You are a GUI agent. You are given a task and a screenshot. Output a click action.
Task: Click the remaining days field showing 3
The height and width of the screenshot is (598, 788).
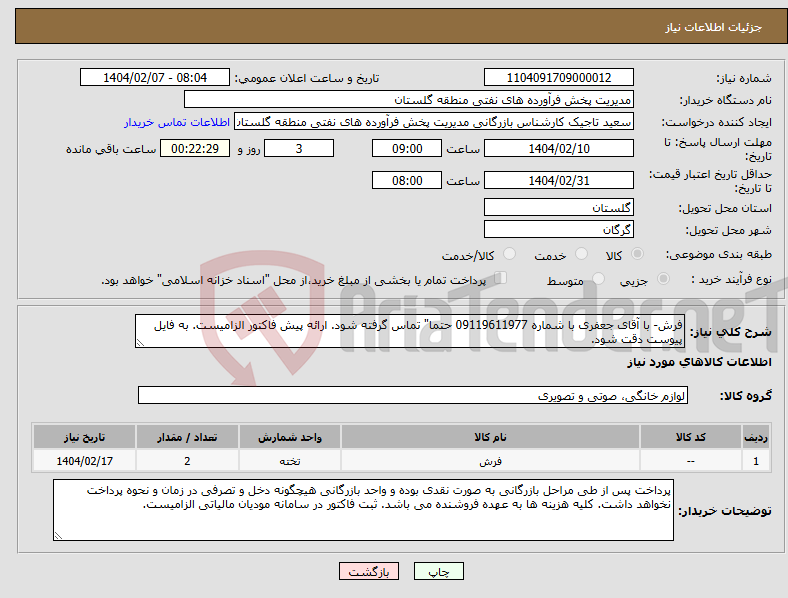(299, 148)
